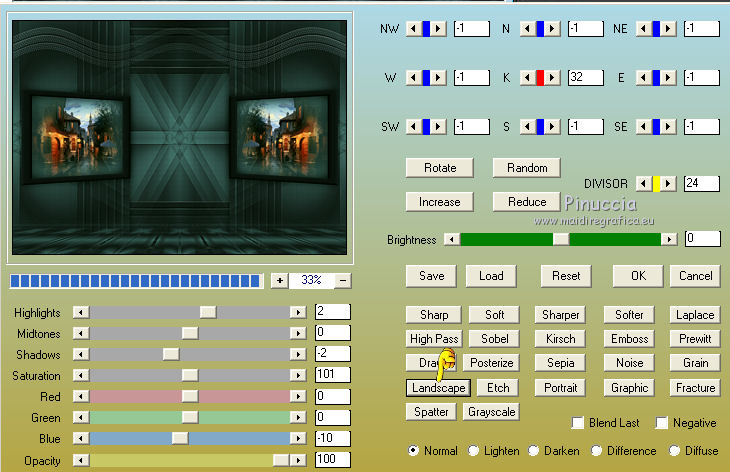Image resolution: width=730 pixels, height=472 pixels.
Task: Zoom in preview with plus button
Action: [280, 280]
